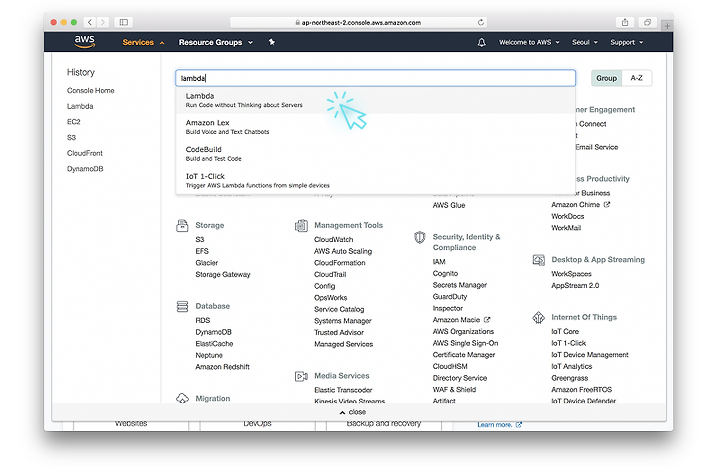This screenshot has width=720, height=467.
Task: Click the Safari back arrow
Action: coord(90,22)
